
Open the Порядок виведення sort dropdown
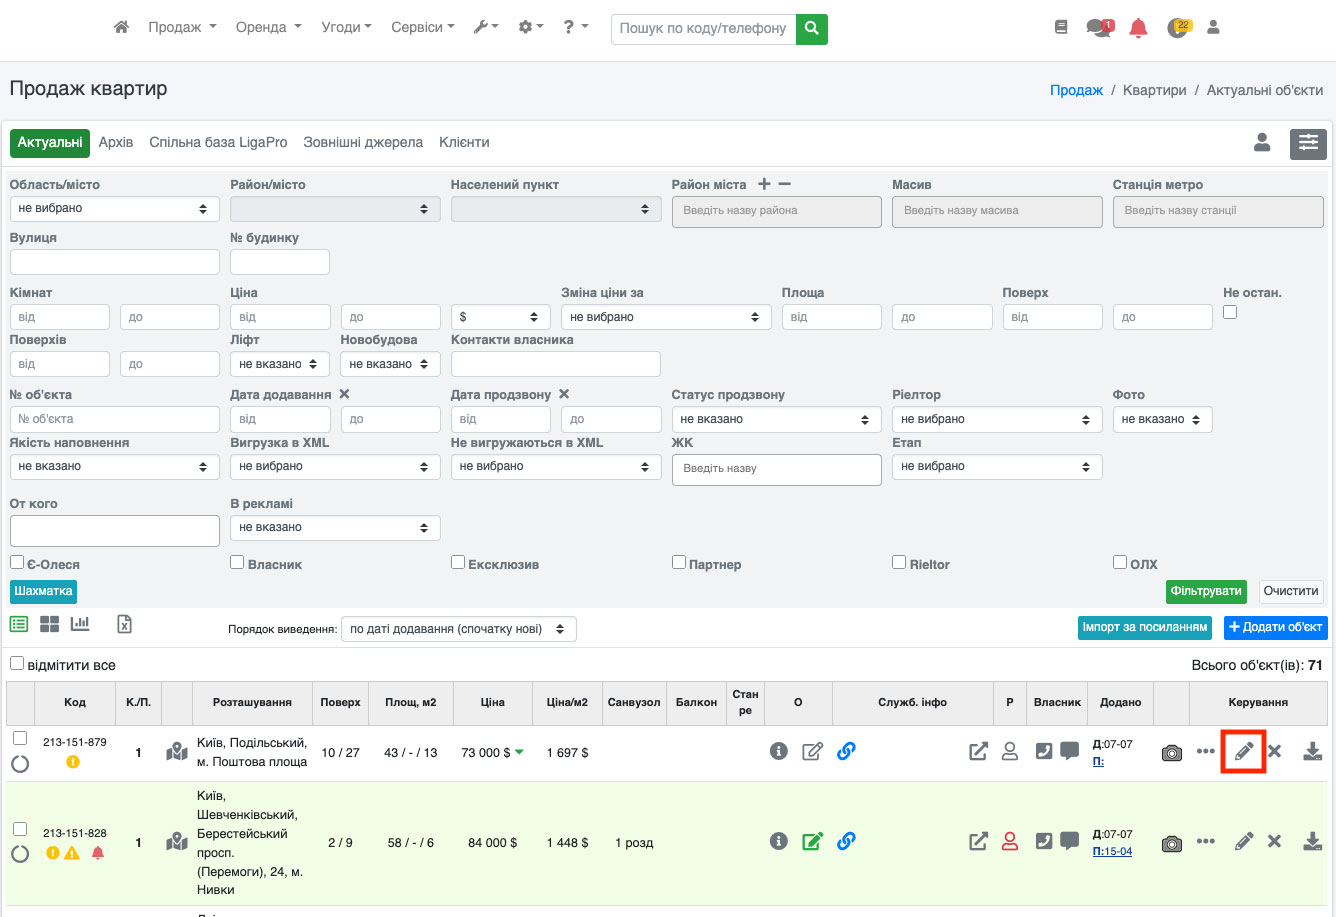coord(458,629)
